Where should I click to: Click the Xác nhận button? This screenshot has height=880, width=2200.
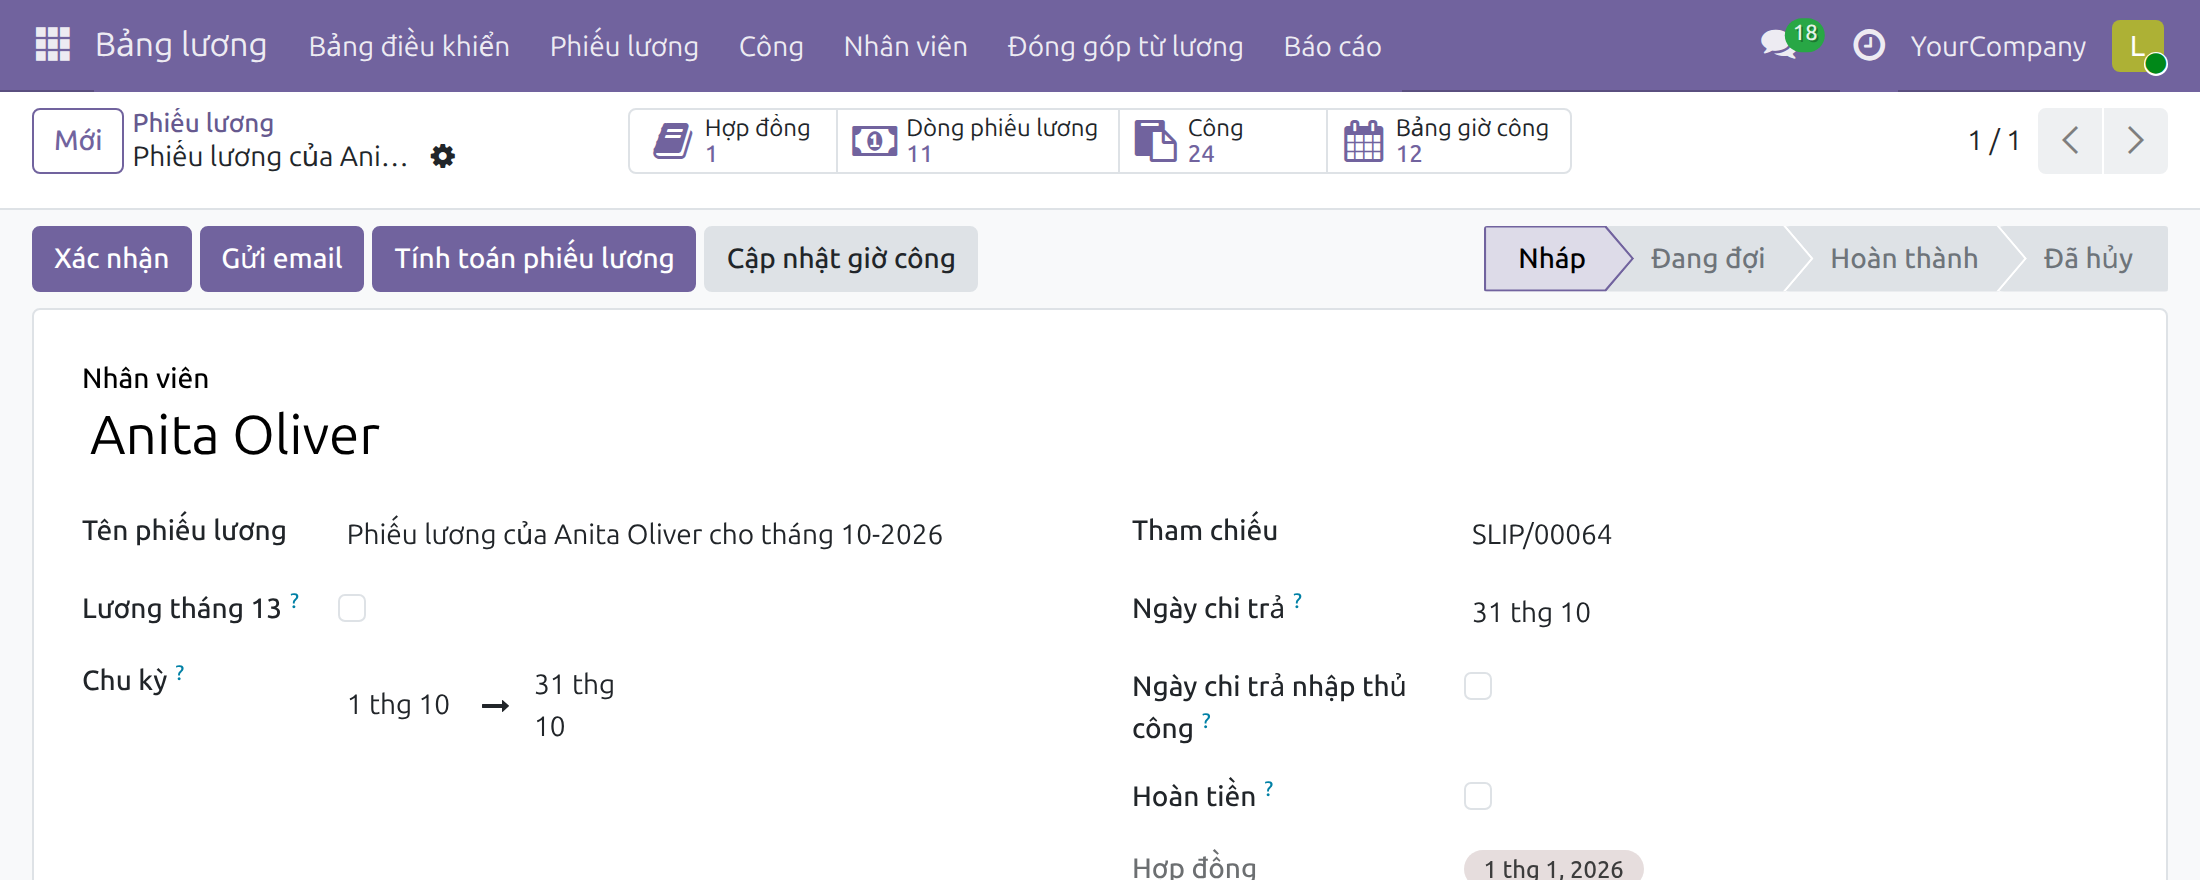pyautogui.click(x=112, y=259)
